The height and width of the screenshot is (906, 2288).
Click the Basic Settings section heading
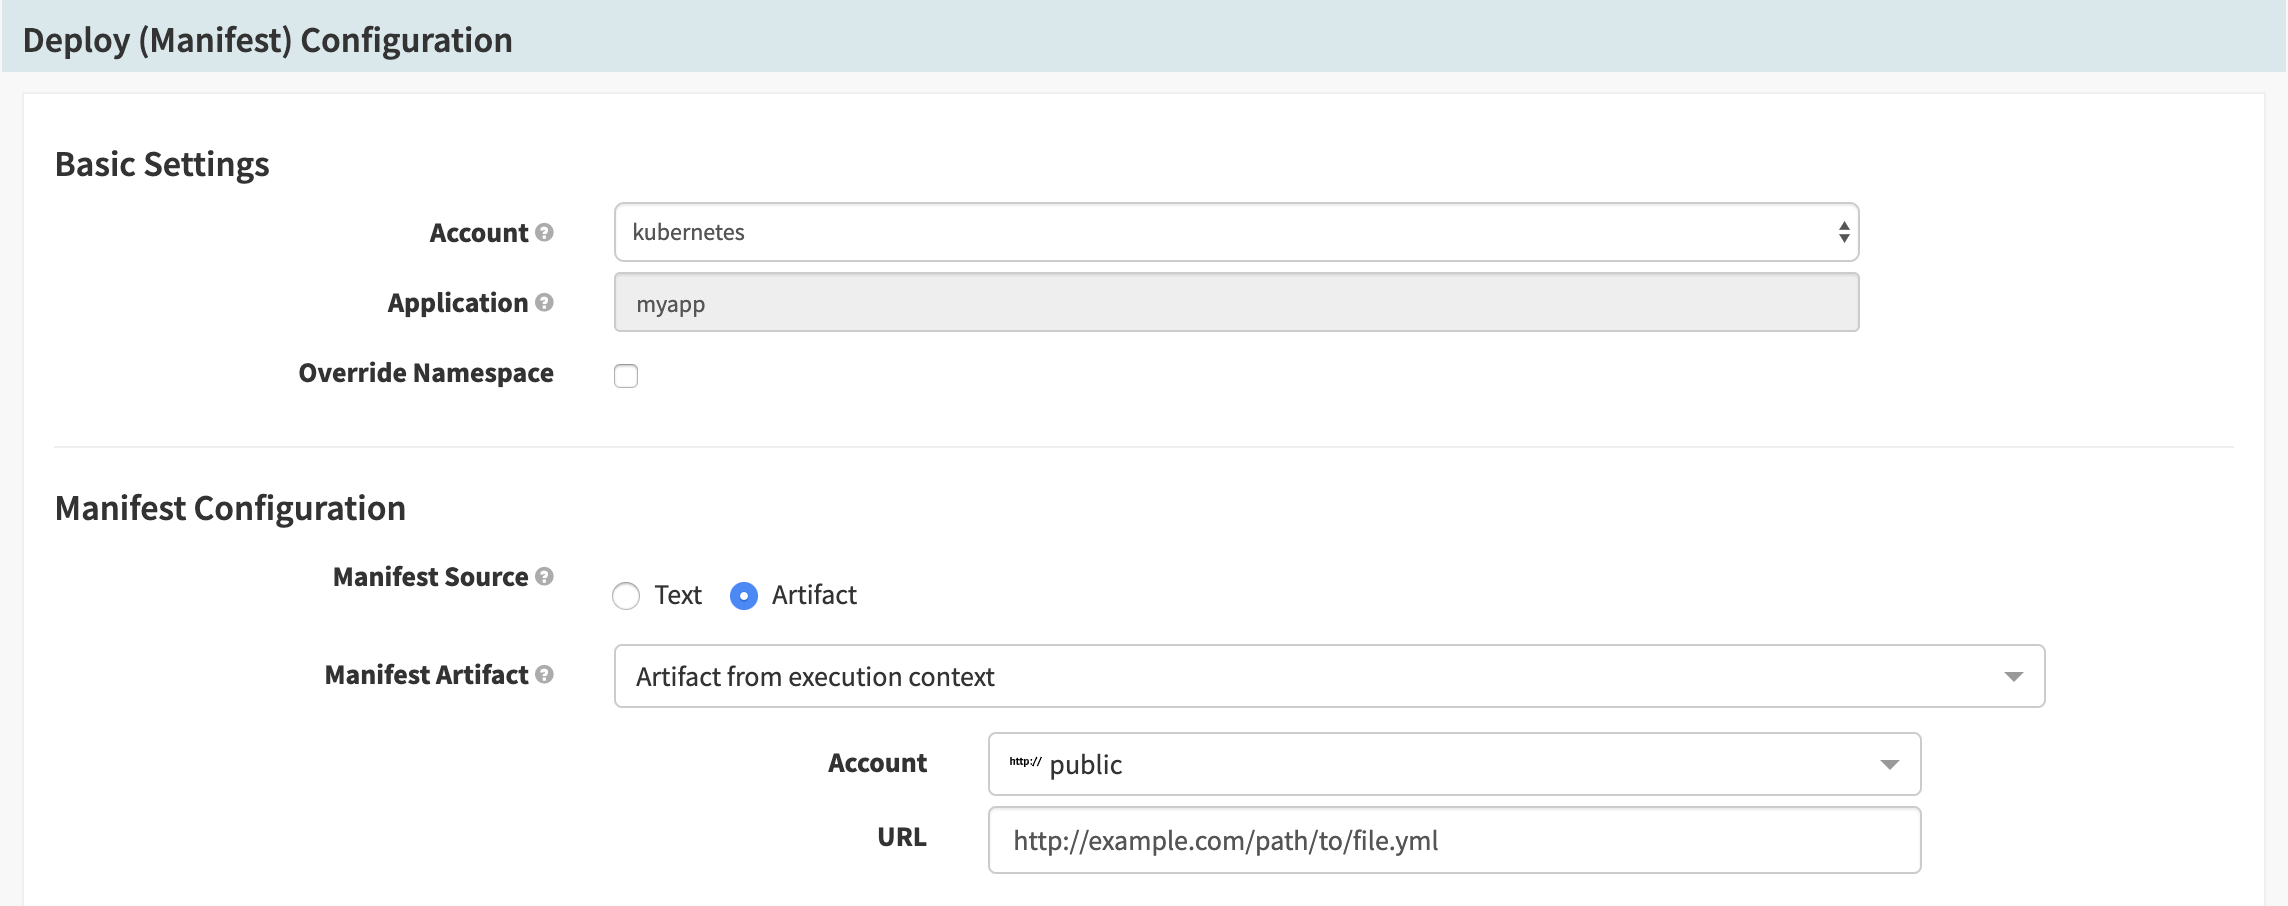click(163, 163)
